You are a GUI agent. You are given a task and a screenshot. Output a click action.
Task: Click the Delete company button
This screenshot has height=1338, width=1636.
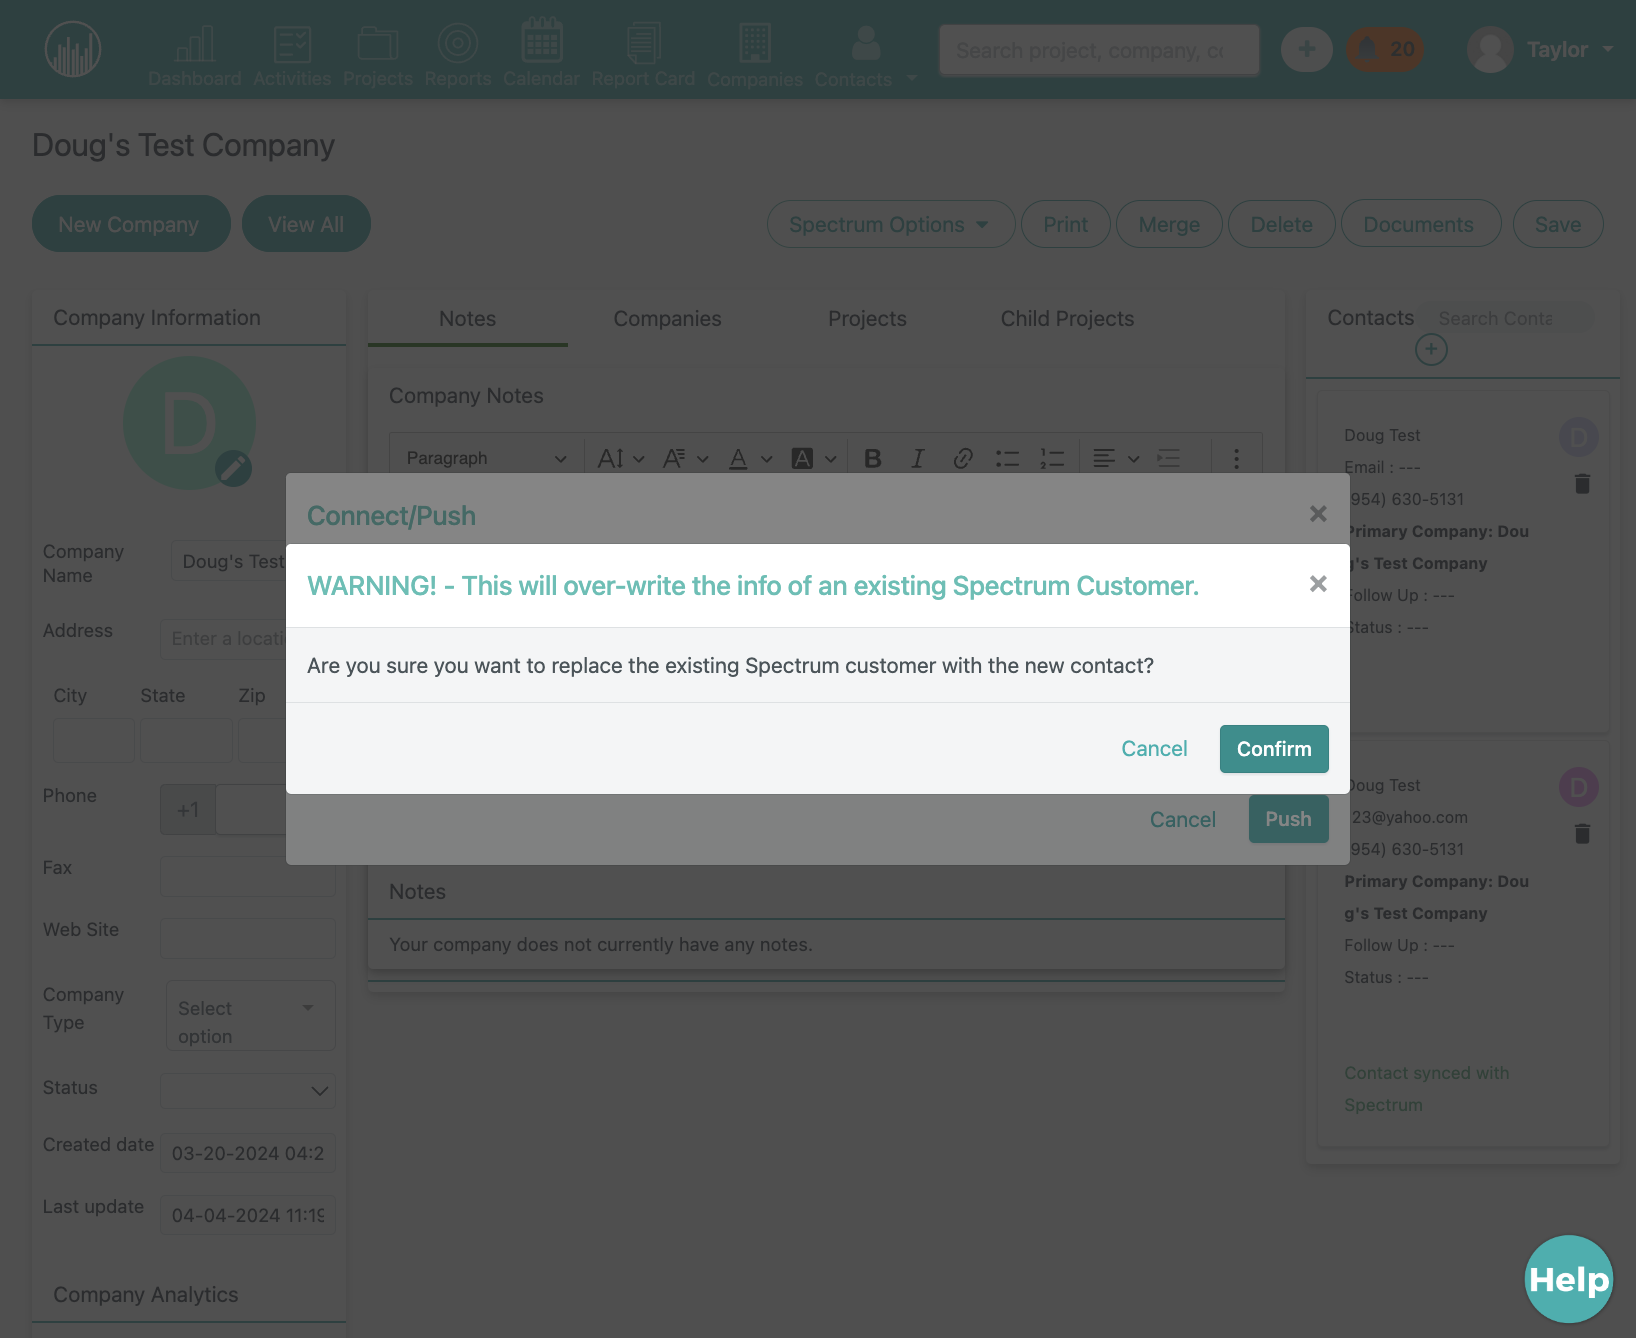[1281, 224]
